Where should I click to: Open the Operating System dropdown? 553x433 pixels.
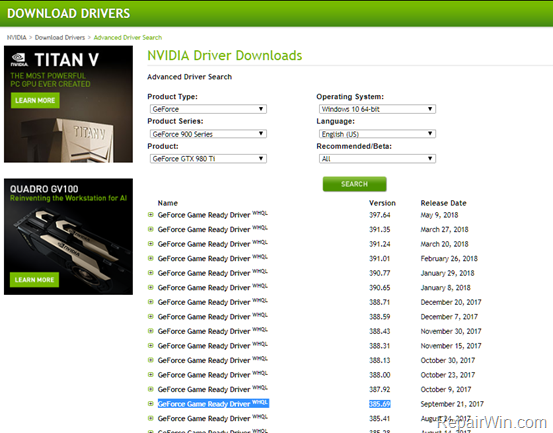(x=377, y=109)
